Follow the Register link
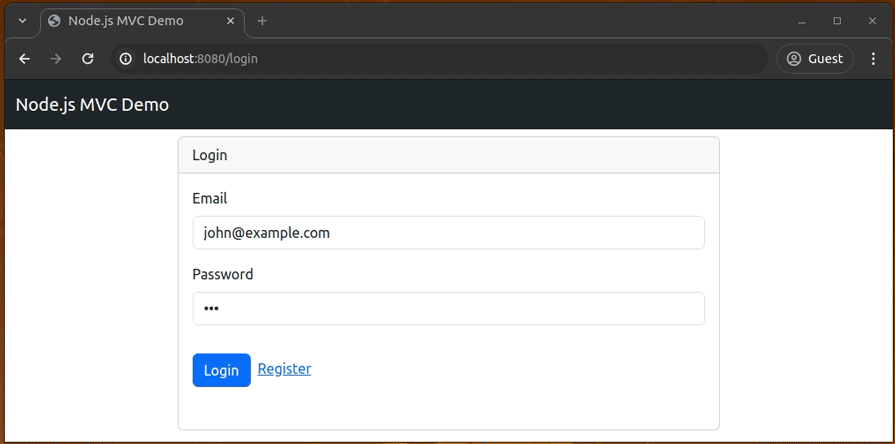Viewport: 895px width, 444px height. (284, 369)
